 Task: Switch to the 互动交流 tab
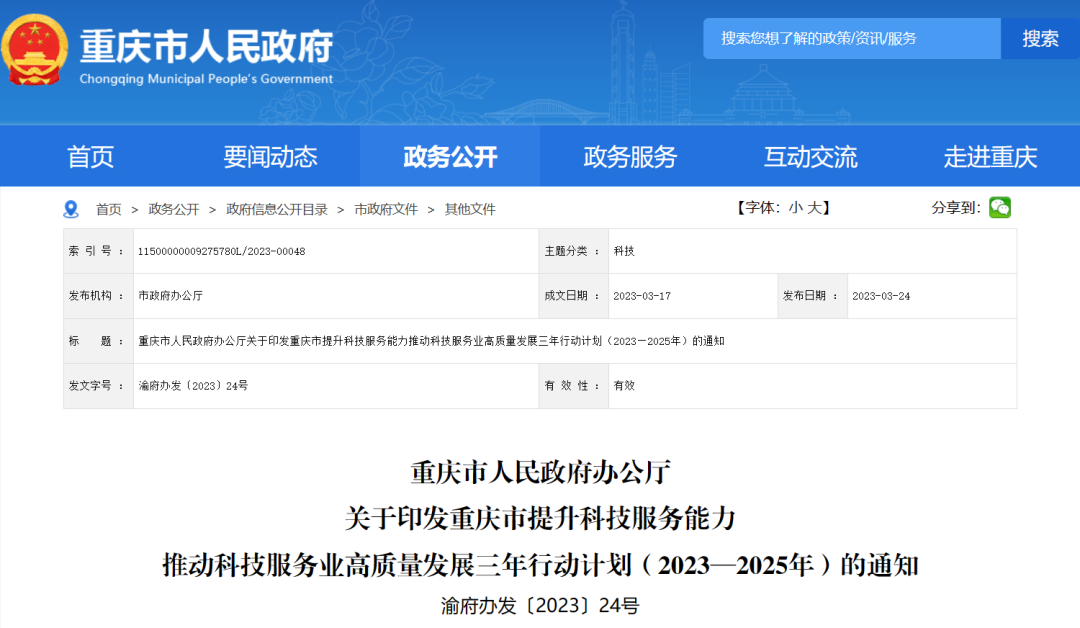tap(810, 157)
